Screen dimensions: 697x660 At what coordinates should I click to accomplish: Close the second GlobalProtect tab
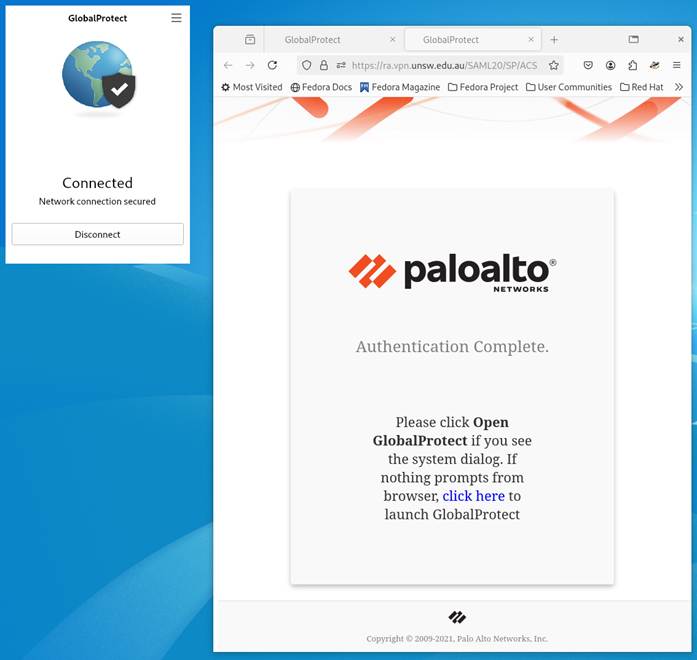tap(531, 40)
